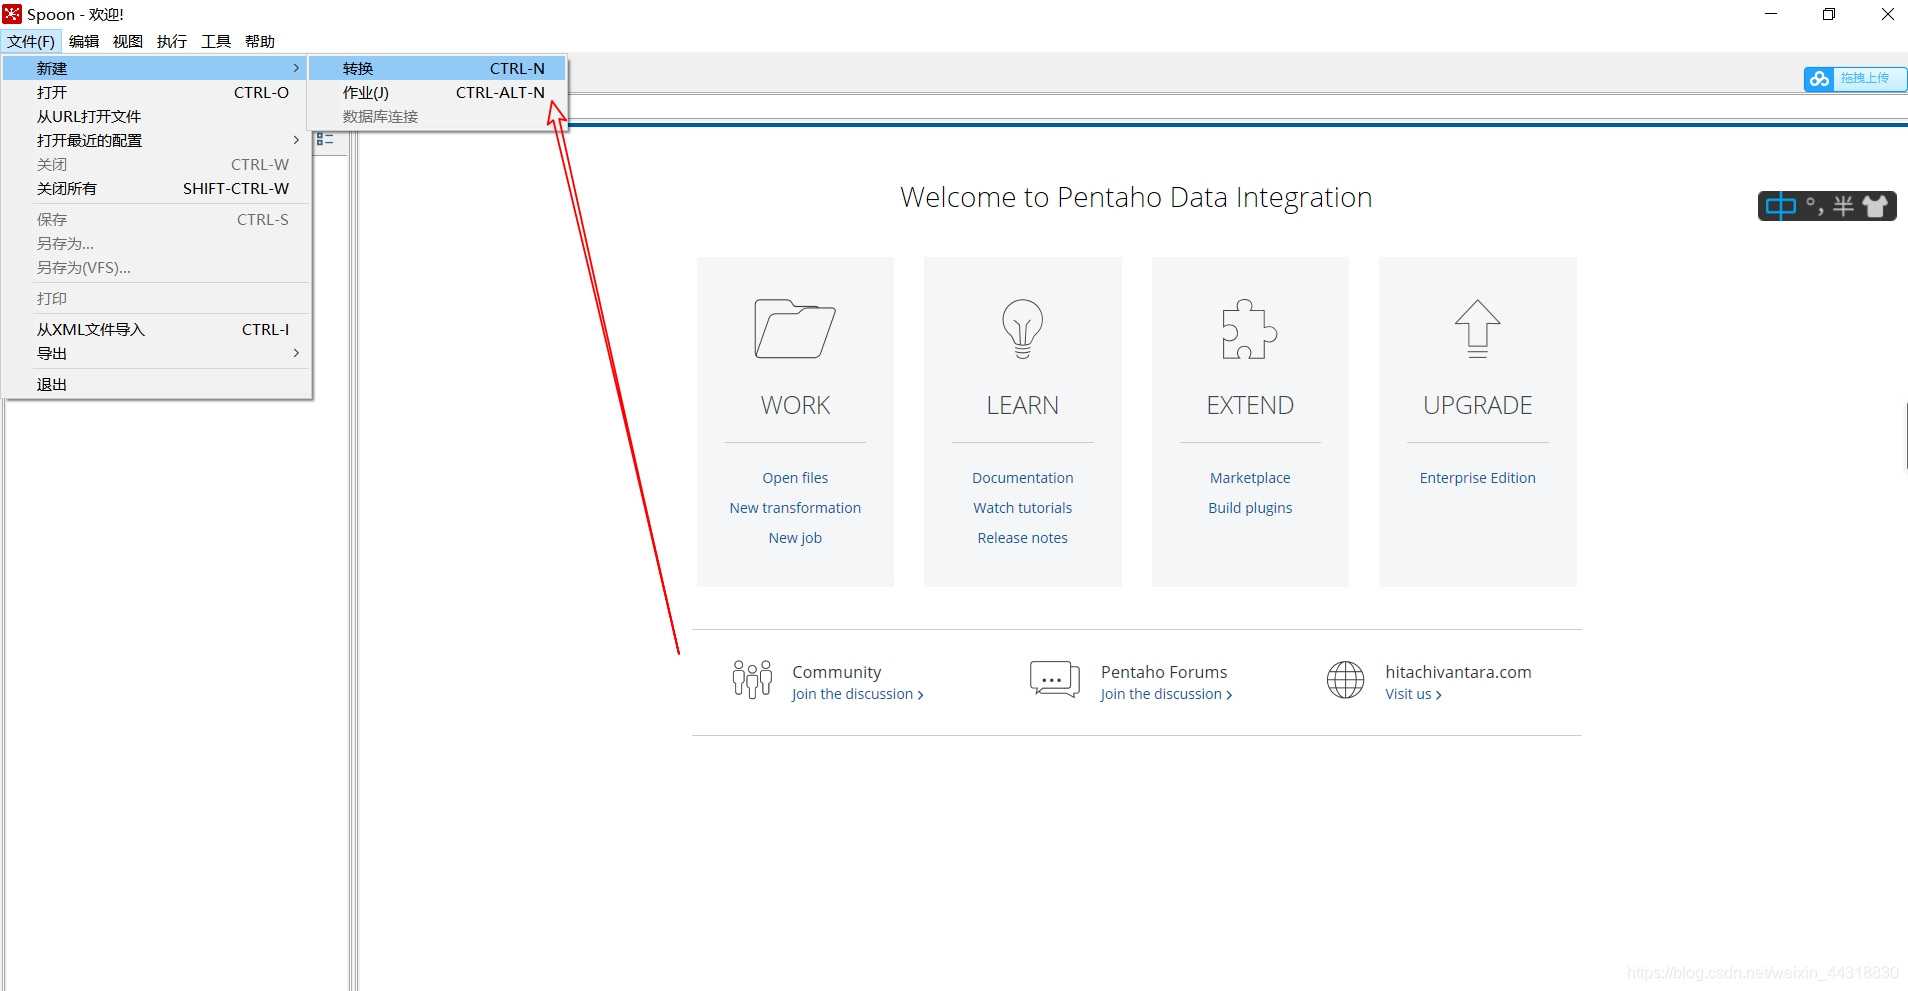Open the Open files link
The image size is (1908, 991).
795,478
